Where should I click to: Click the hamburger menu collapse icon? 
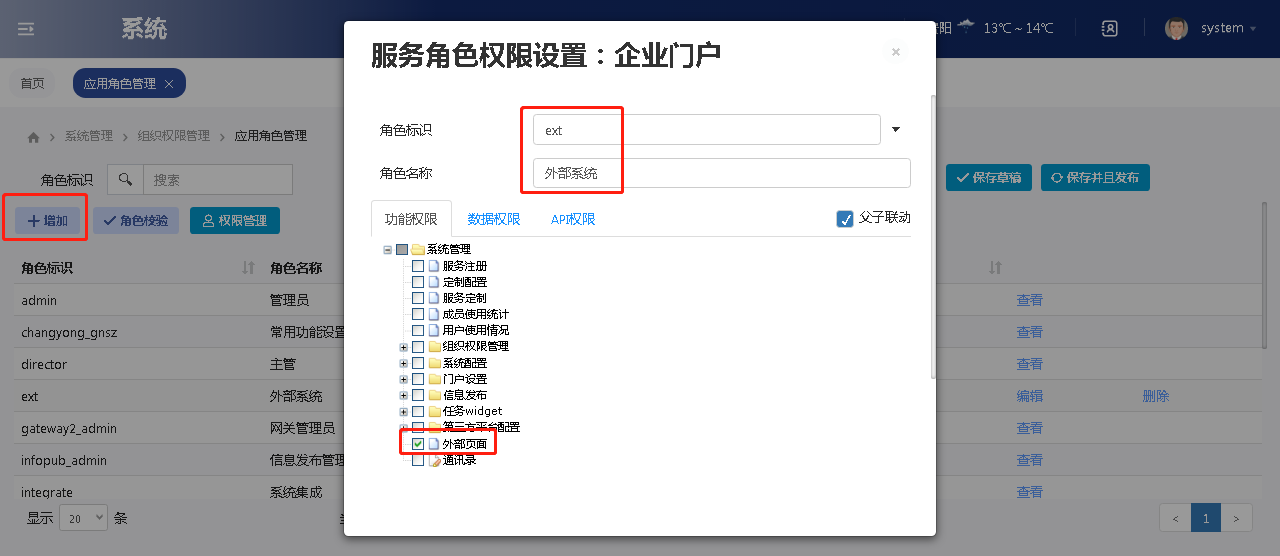[x=26, y=29]
